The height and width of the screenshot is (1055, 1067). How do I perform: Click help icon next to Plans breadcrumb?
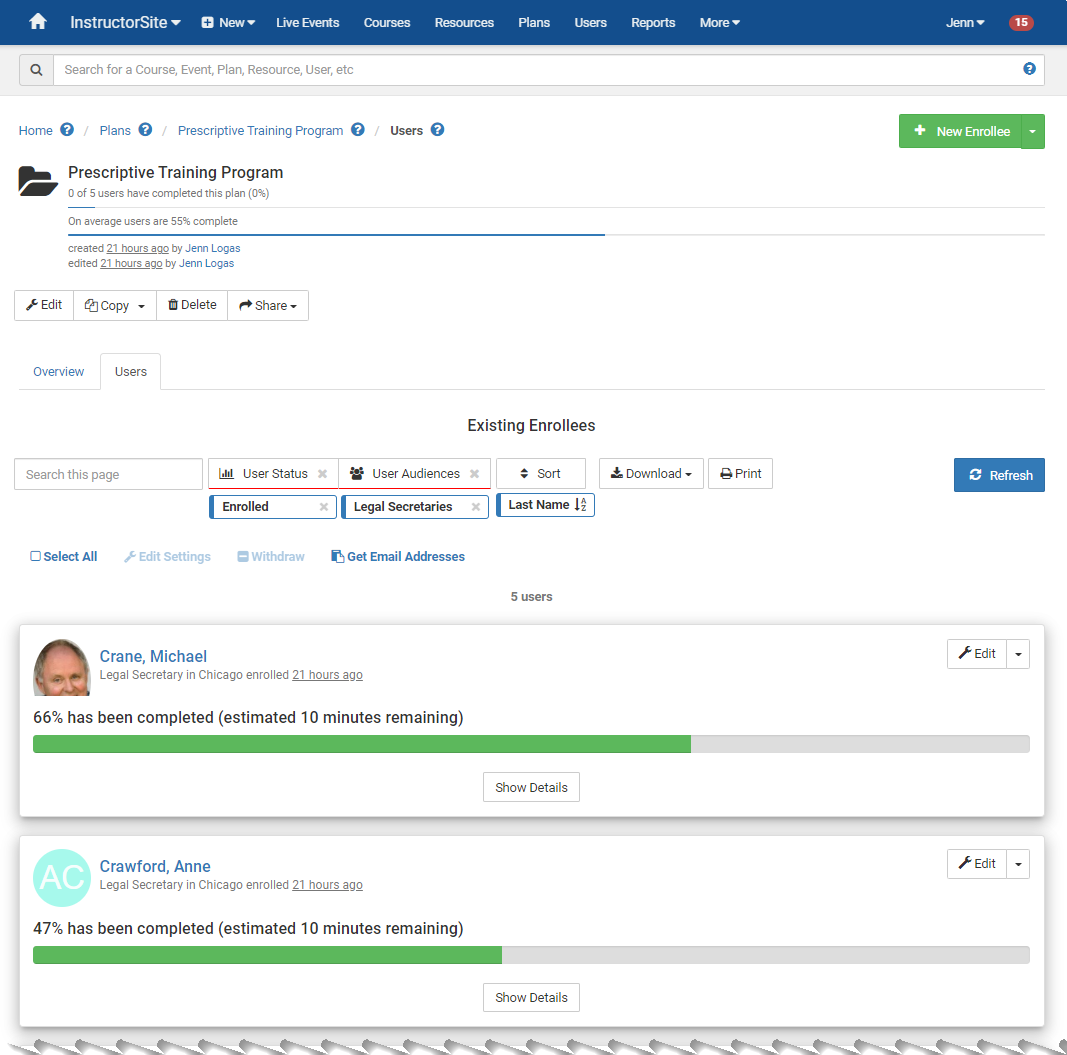click(146, 129)
